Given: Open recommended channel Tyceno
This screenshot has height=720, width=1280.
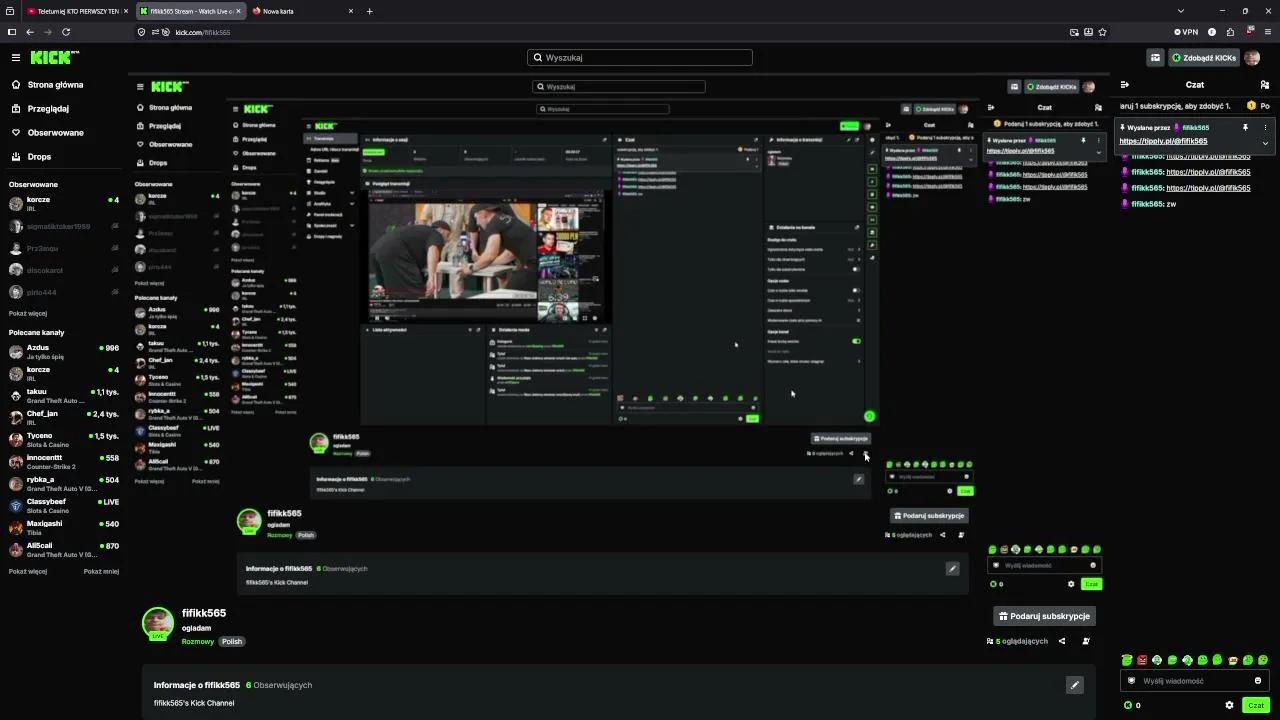Looking at the screenshot, I should [64, 440].
